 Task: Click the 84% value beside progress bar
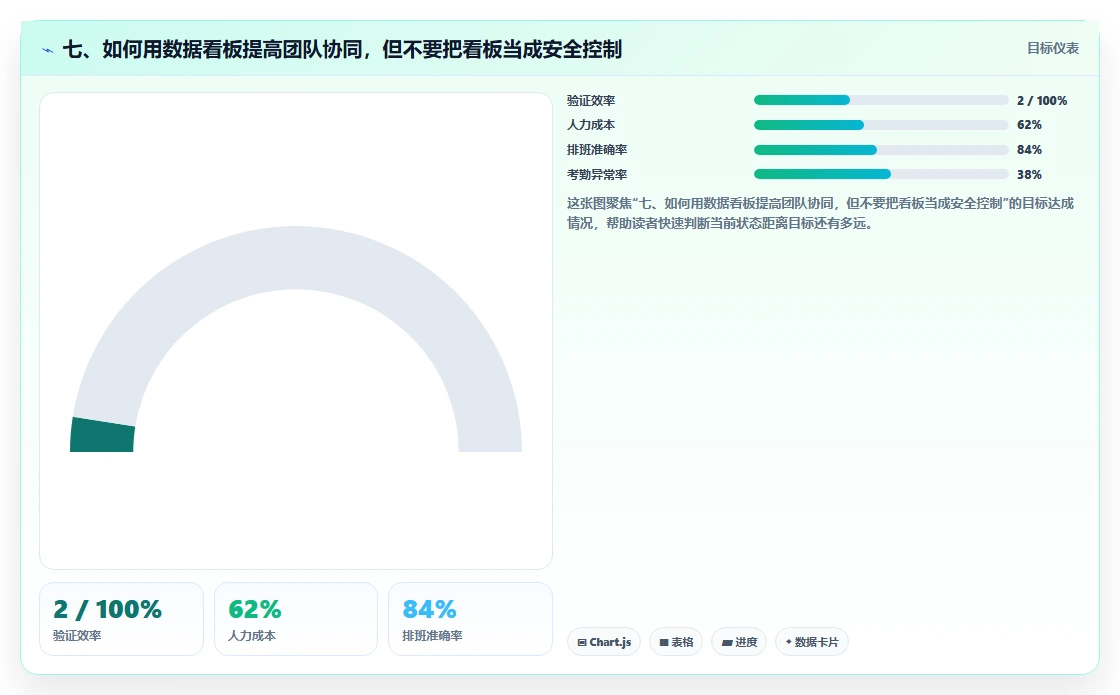[x=1029, y=150]
